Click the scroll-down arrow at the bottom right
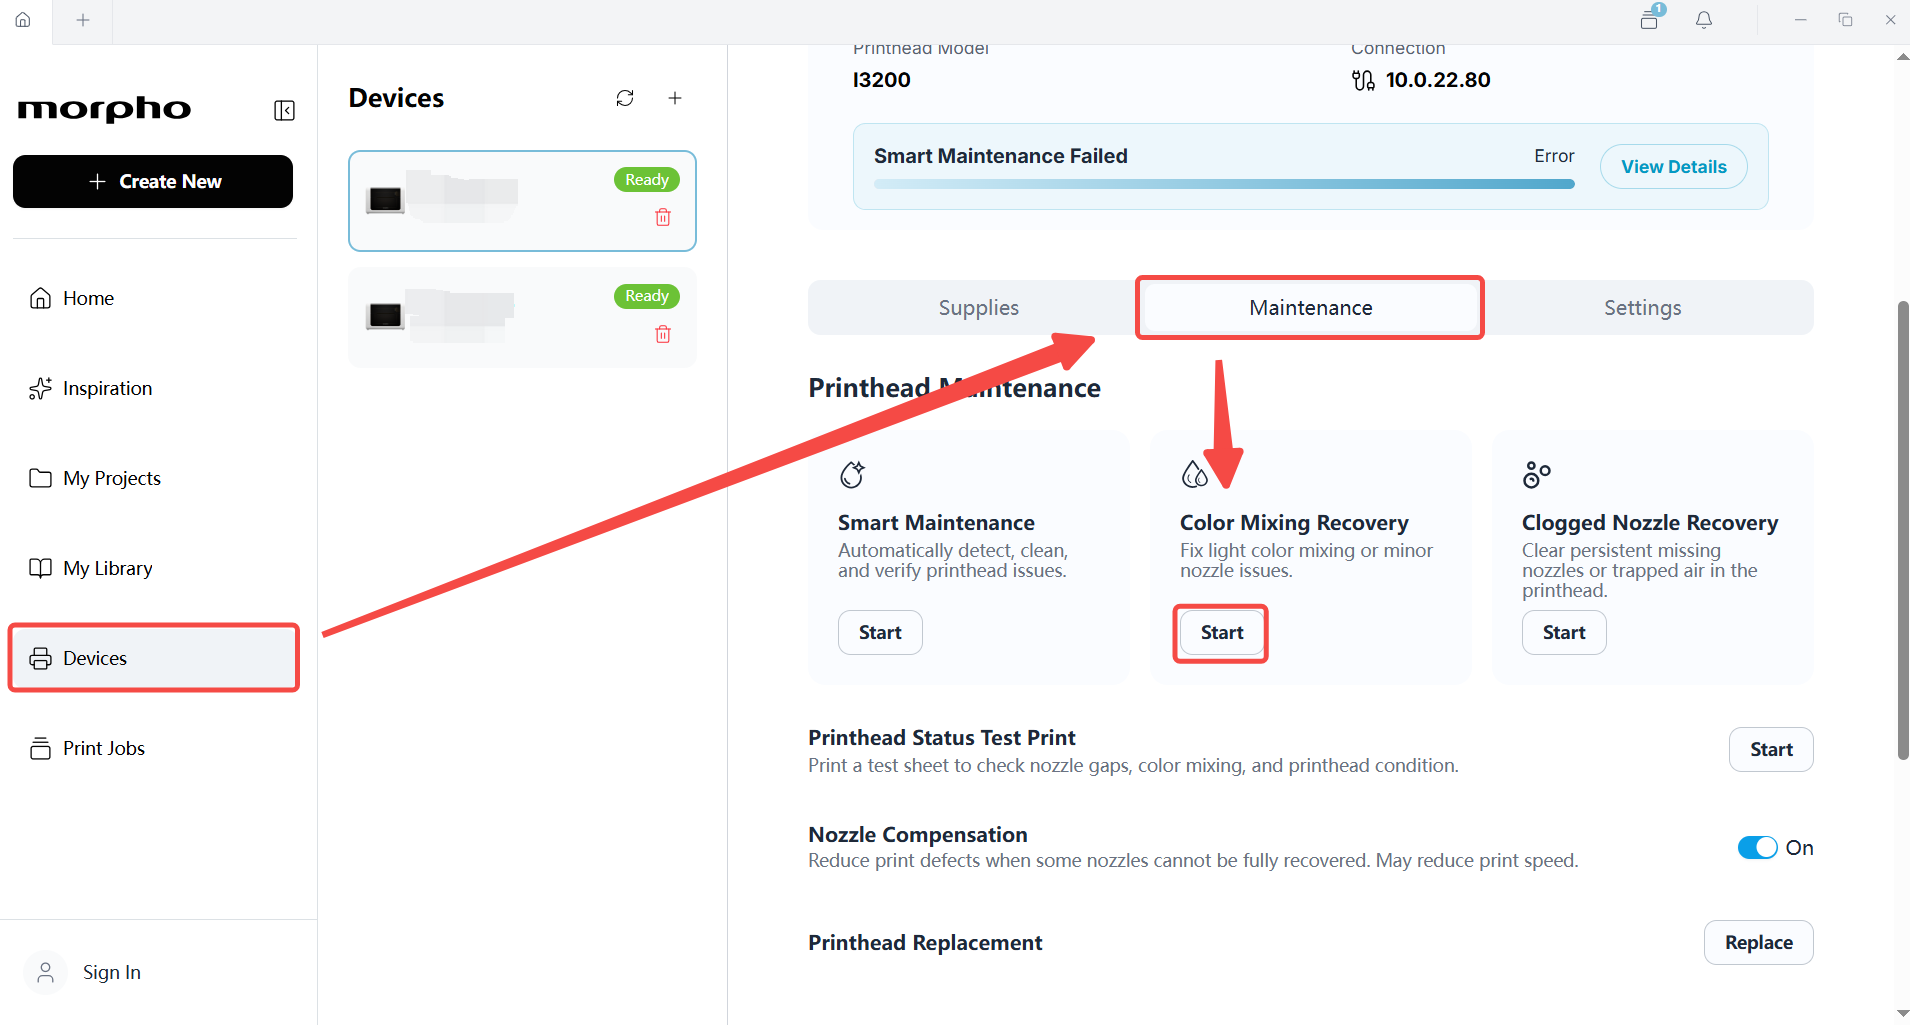This screenshot has width=1910, height=1025. tap(1902, 1013)
